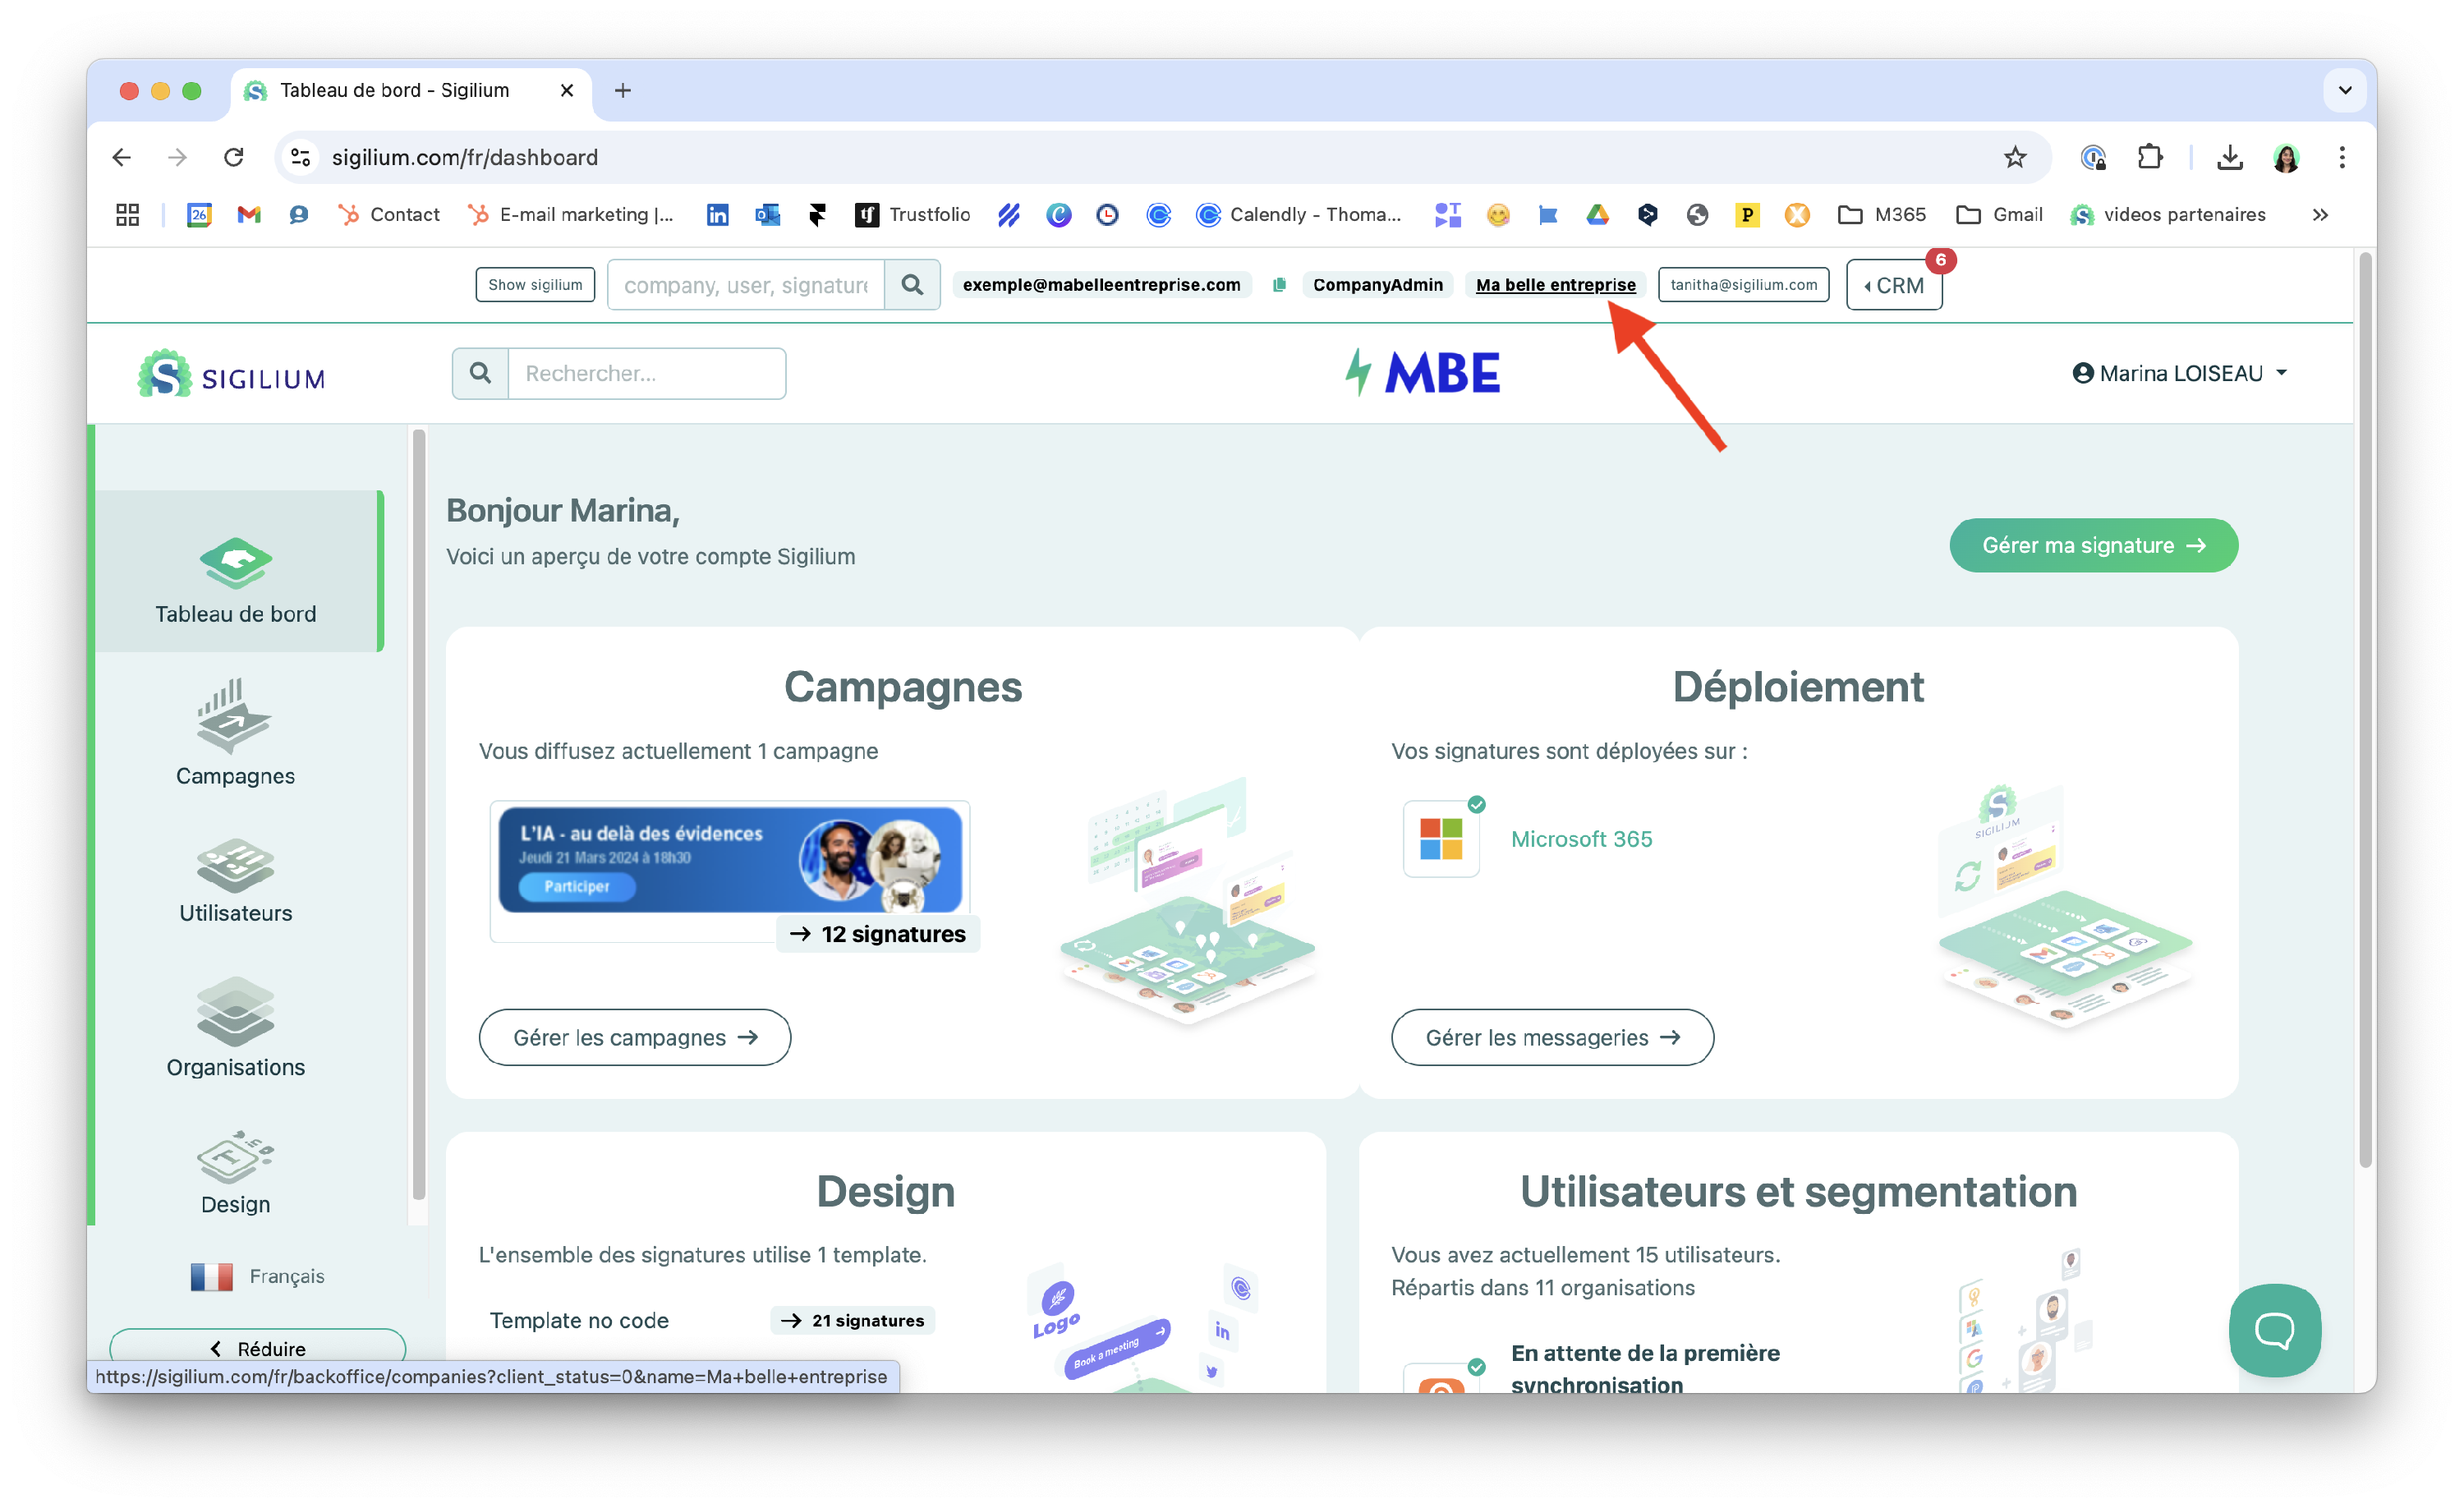
Task: Show more bookmarks with double chevron
Action: [x=2320, y=214]
